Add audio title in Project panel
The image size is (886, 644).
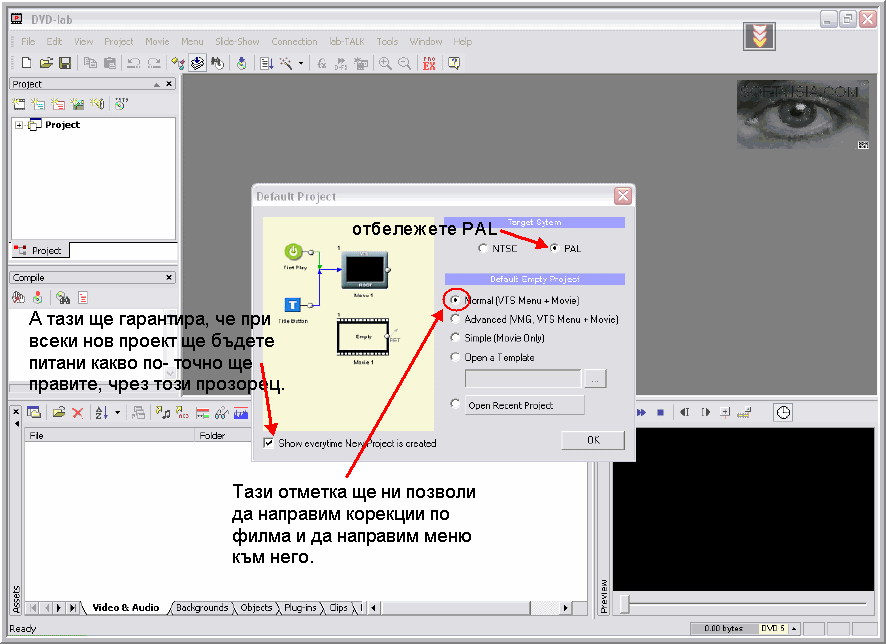pos(97,104)
